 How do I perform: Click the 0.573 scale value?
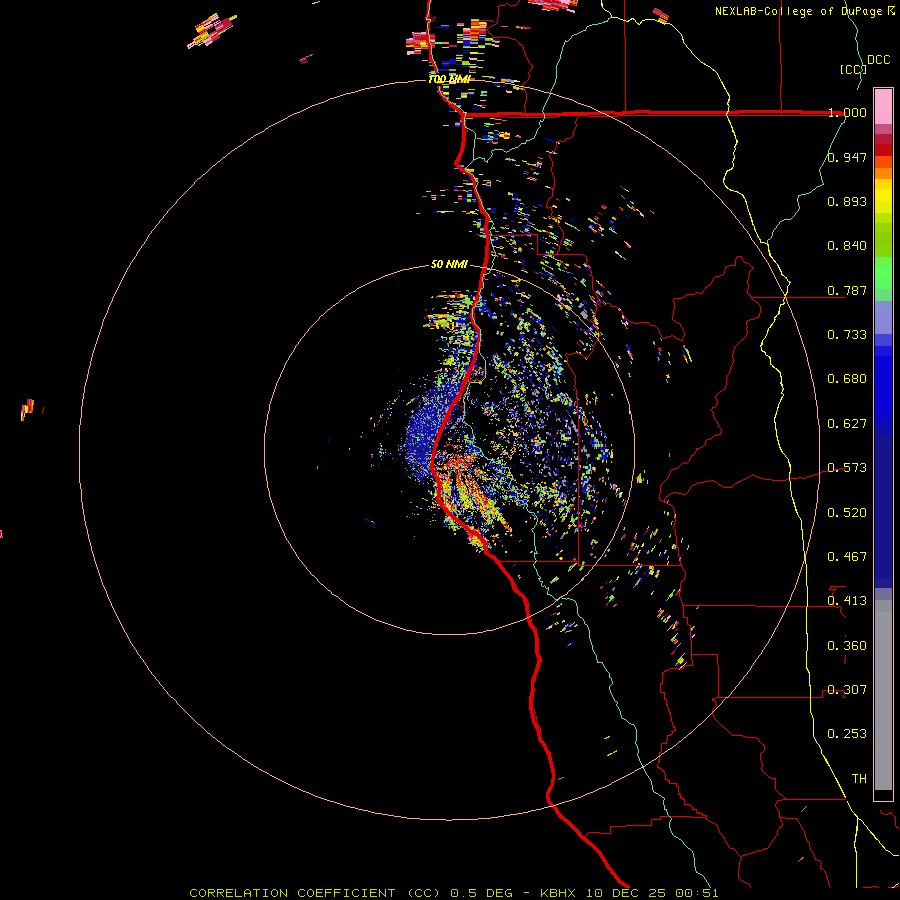(847, 468)
